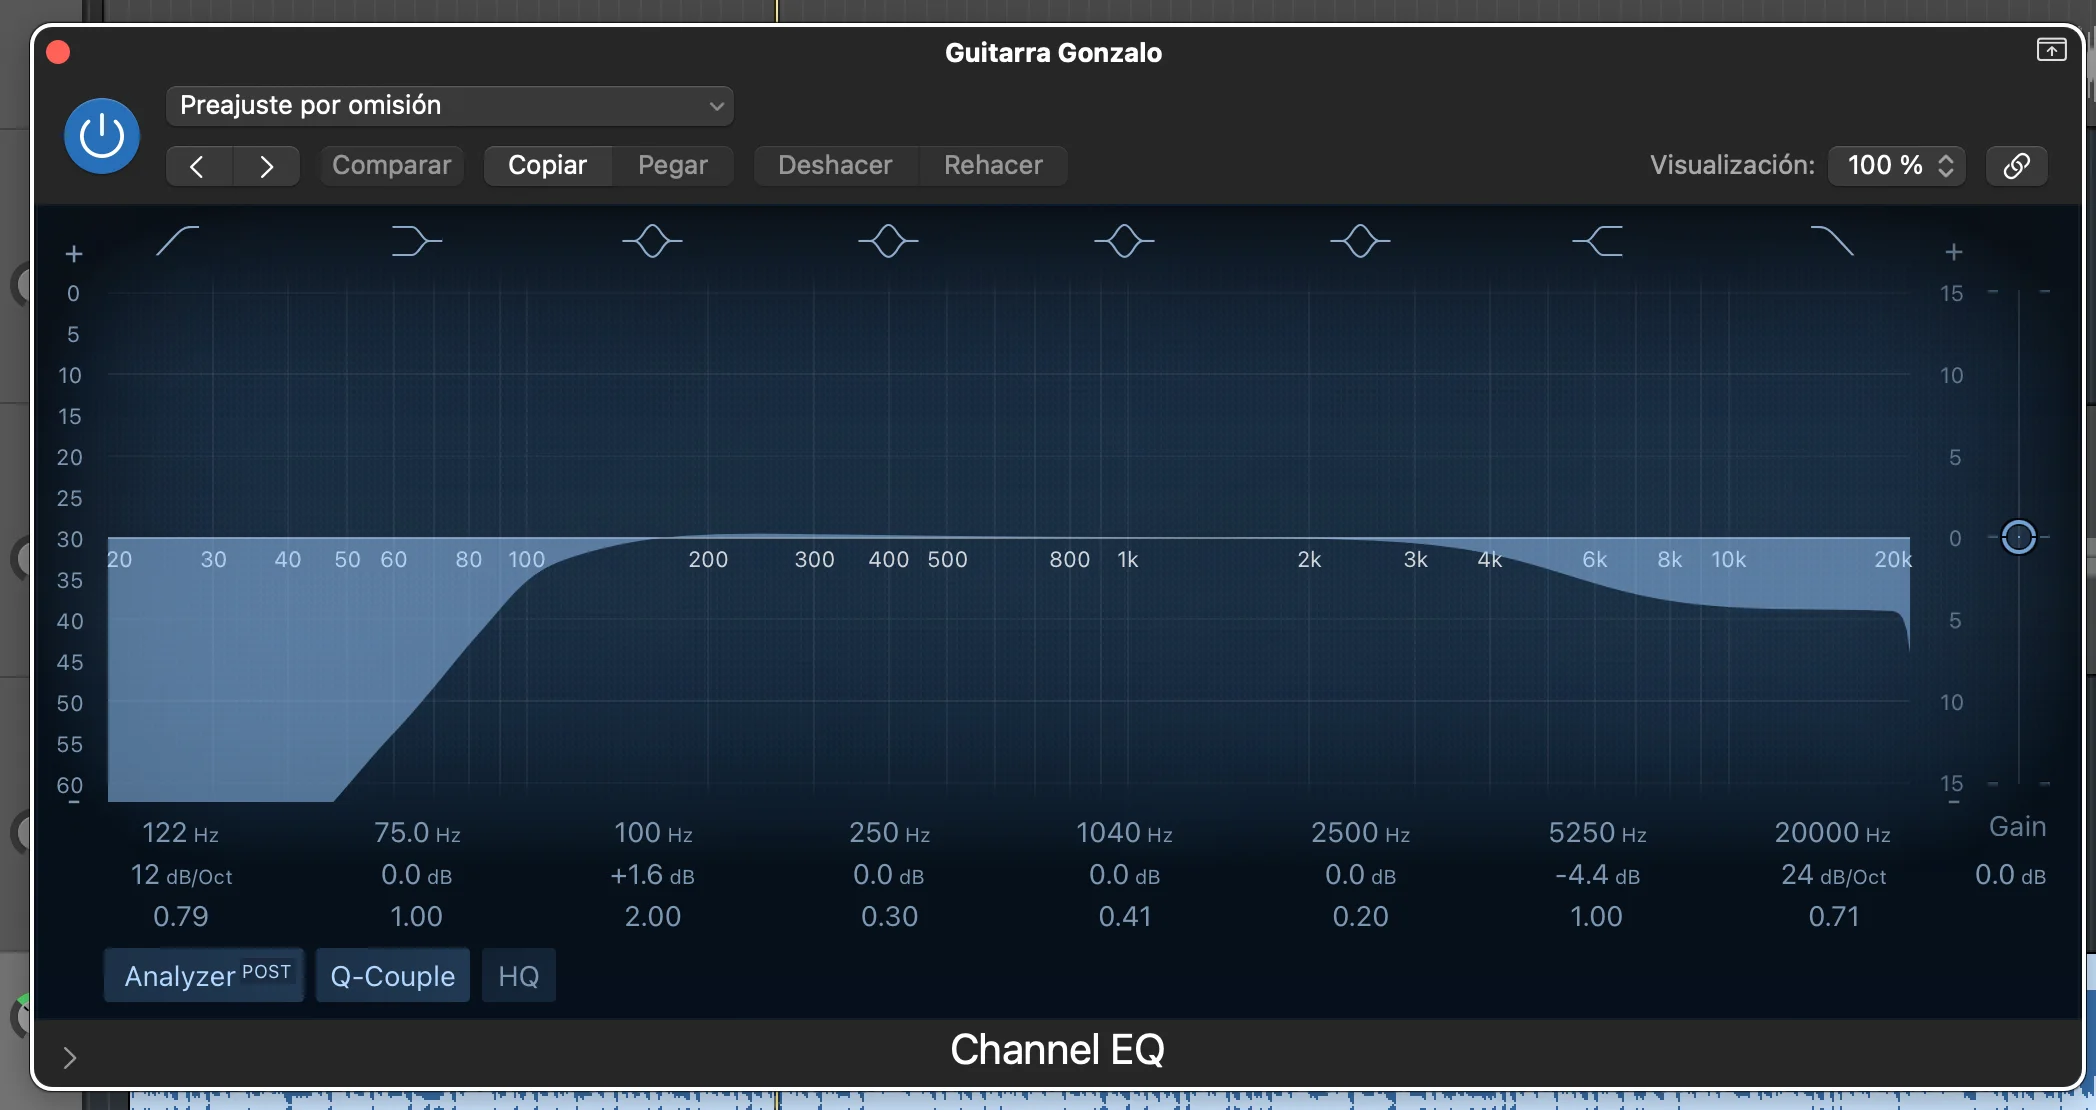Click the 100 Hz parametric band icon
The image size is (2096, 1110).
(652, 241)
